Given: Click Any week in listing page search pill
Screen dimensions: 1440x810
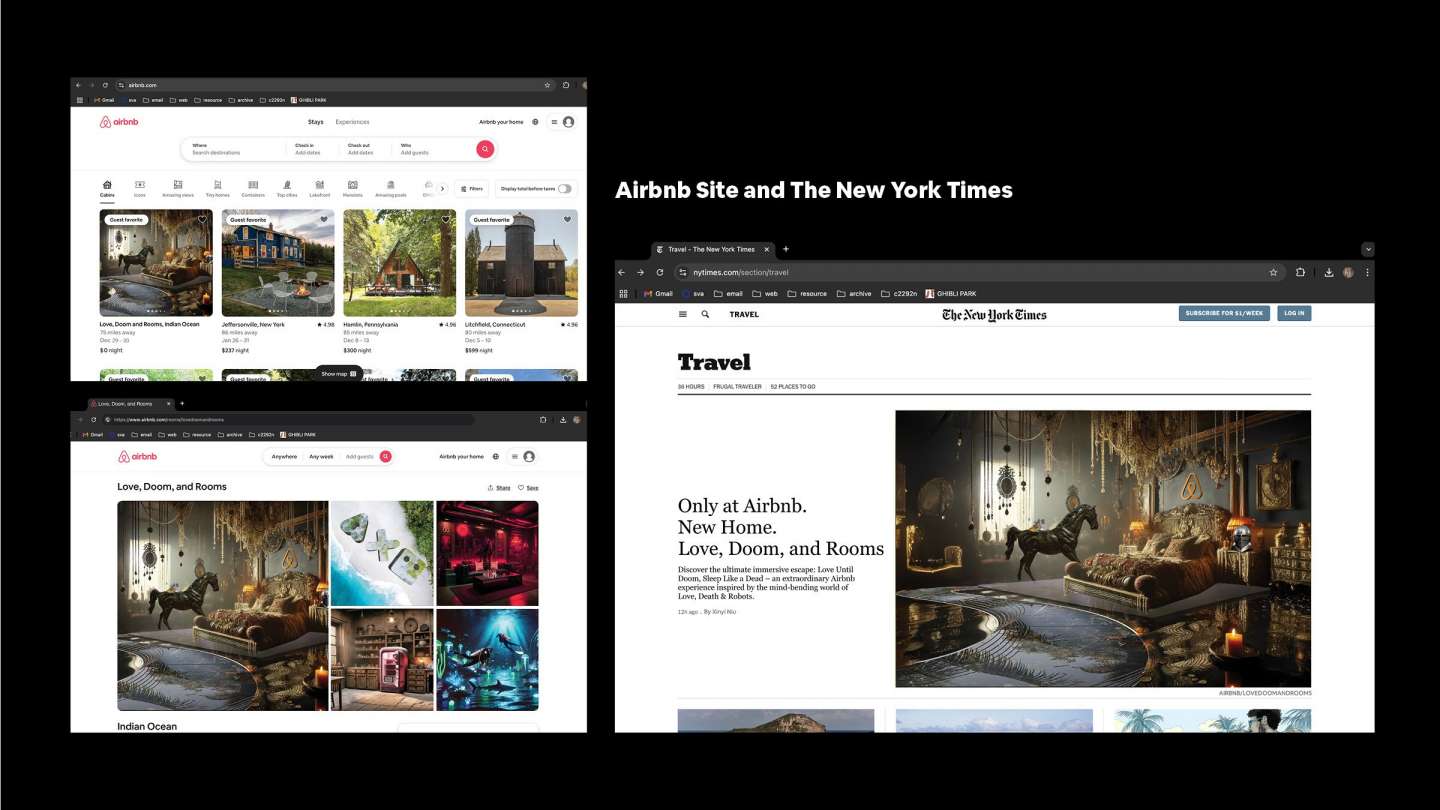Looking at the screenshot, I should coord(321,456).
